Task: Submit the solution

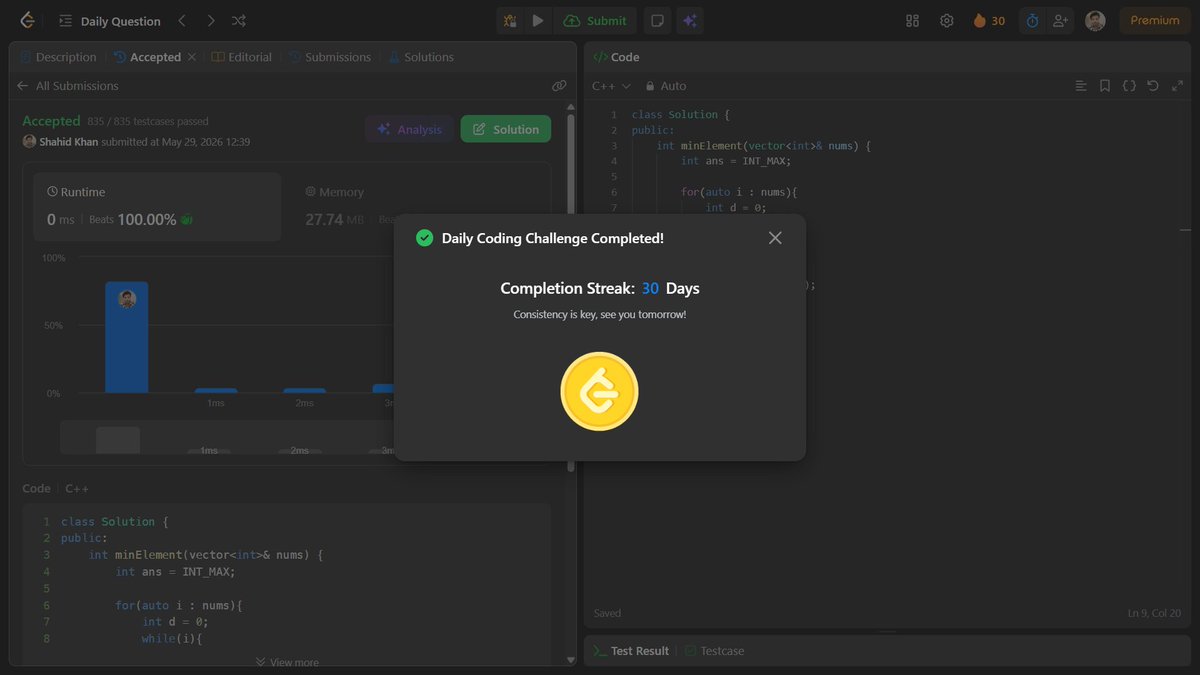Action: [595, 20]
